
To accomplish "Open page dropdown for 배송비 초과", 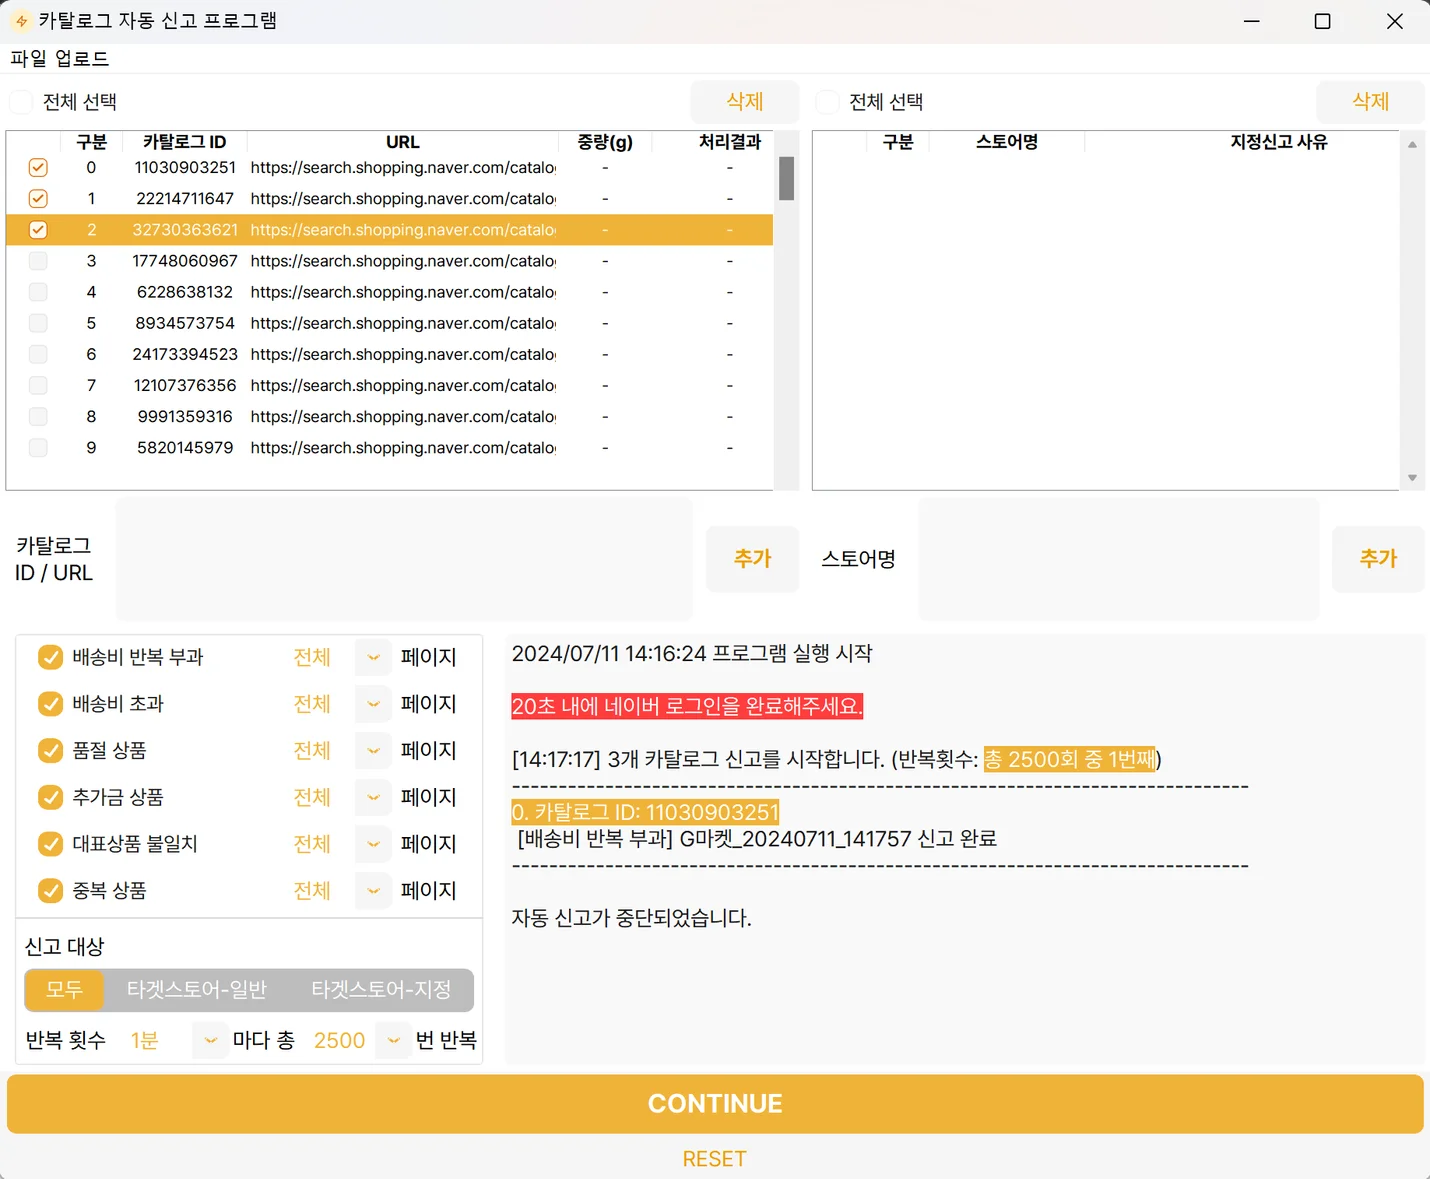I will tap(373, 704).
